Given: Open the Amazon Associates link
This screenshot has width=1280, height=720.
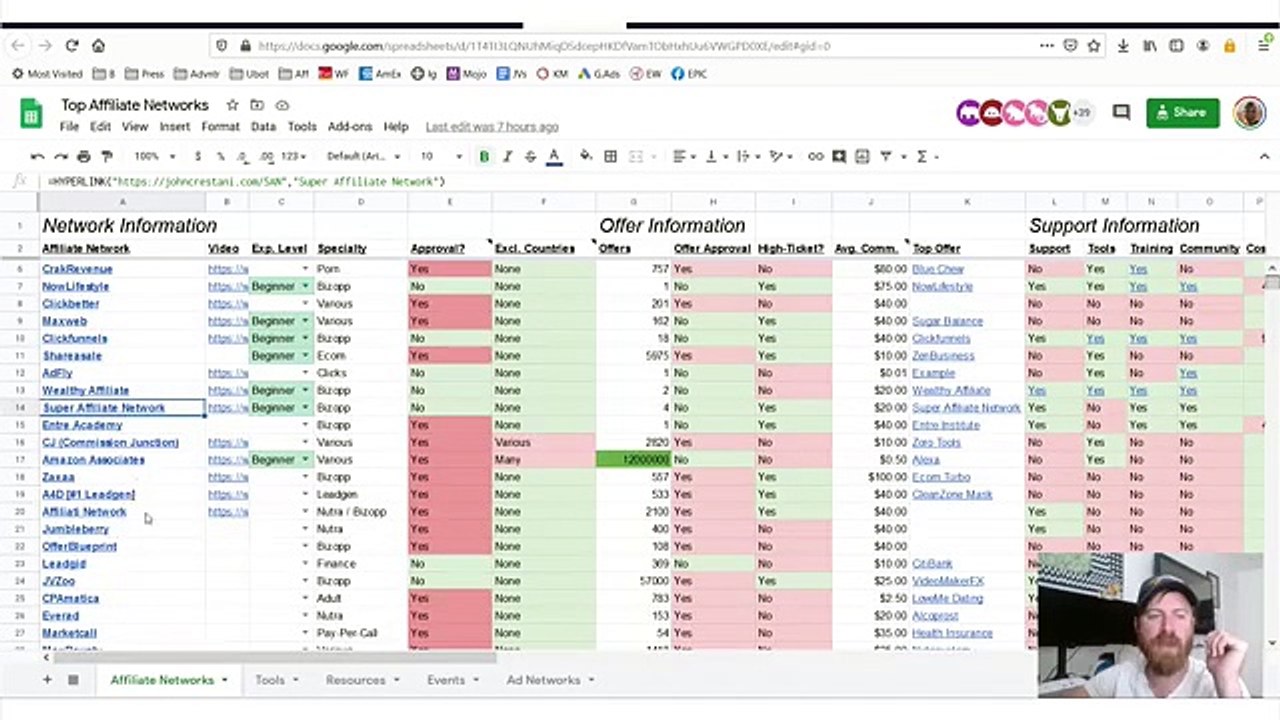Looking at the screenshot, I should coord(93,460).
